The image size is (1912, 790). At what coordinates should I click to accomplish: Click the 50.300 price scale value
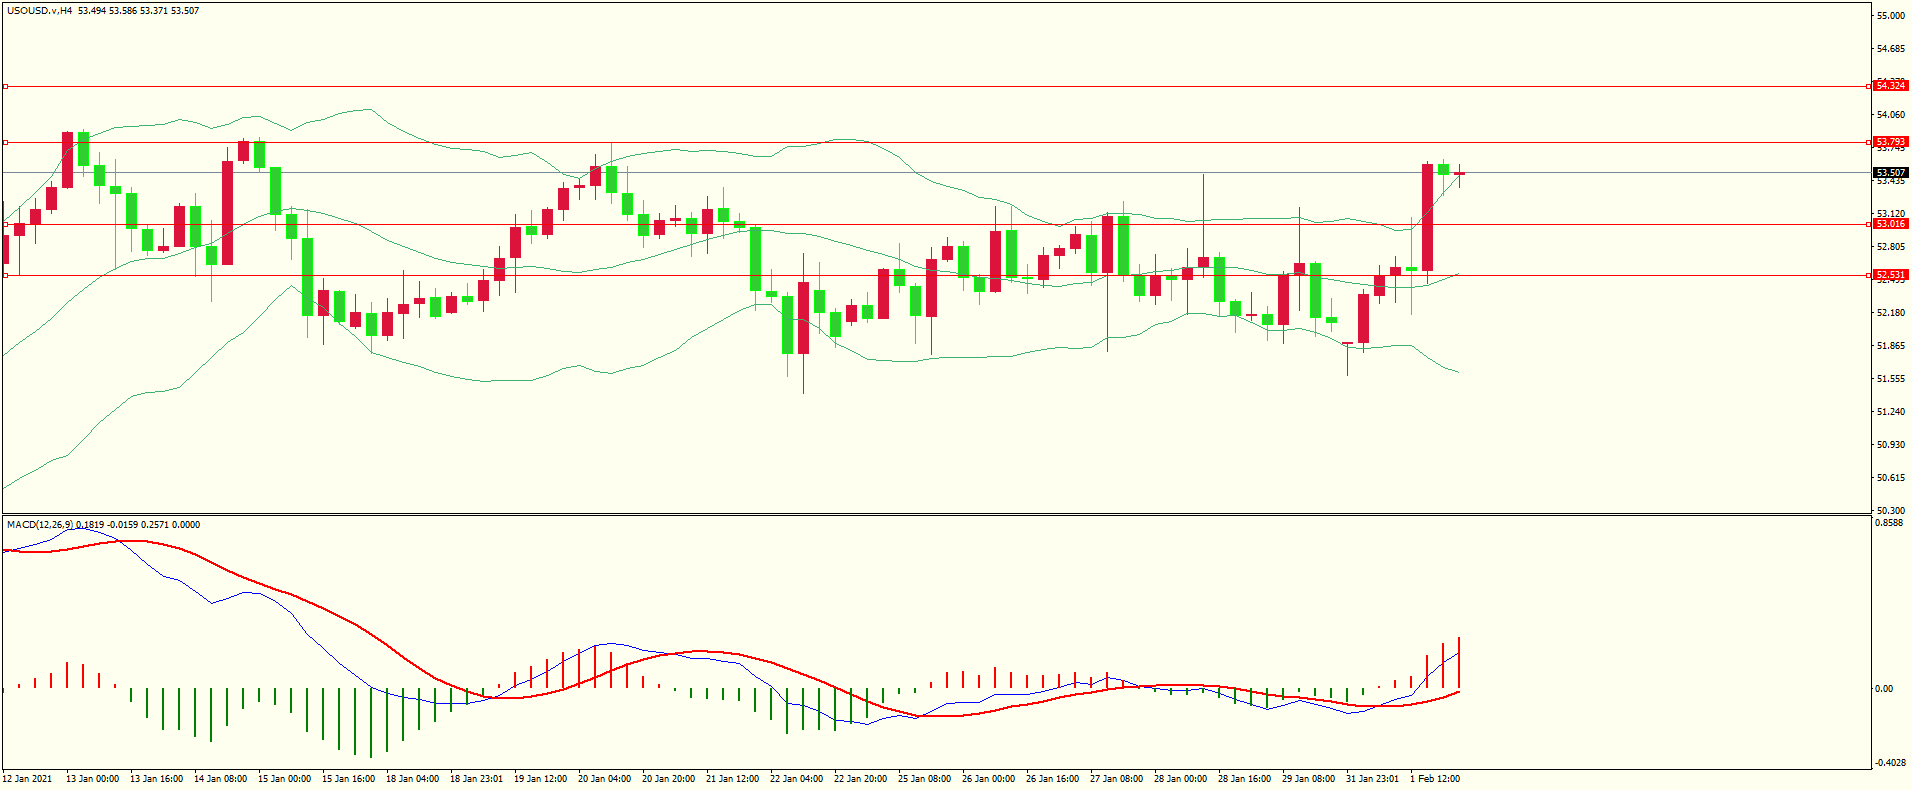tap(1890, 511)
